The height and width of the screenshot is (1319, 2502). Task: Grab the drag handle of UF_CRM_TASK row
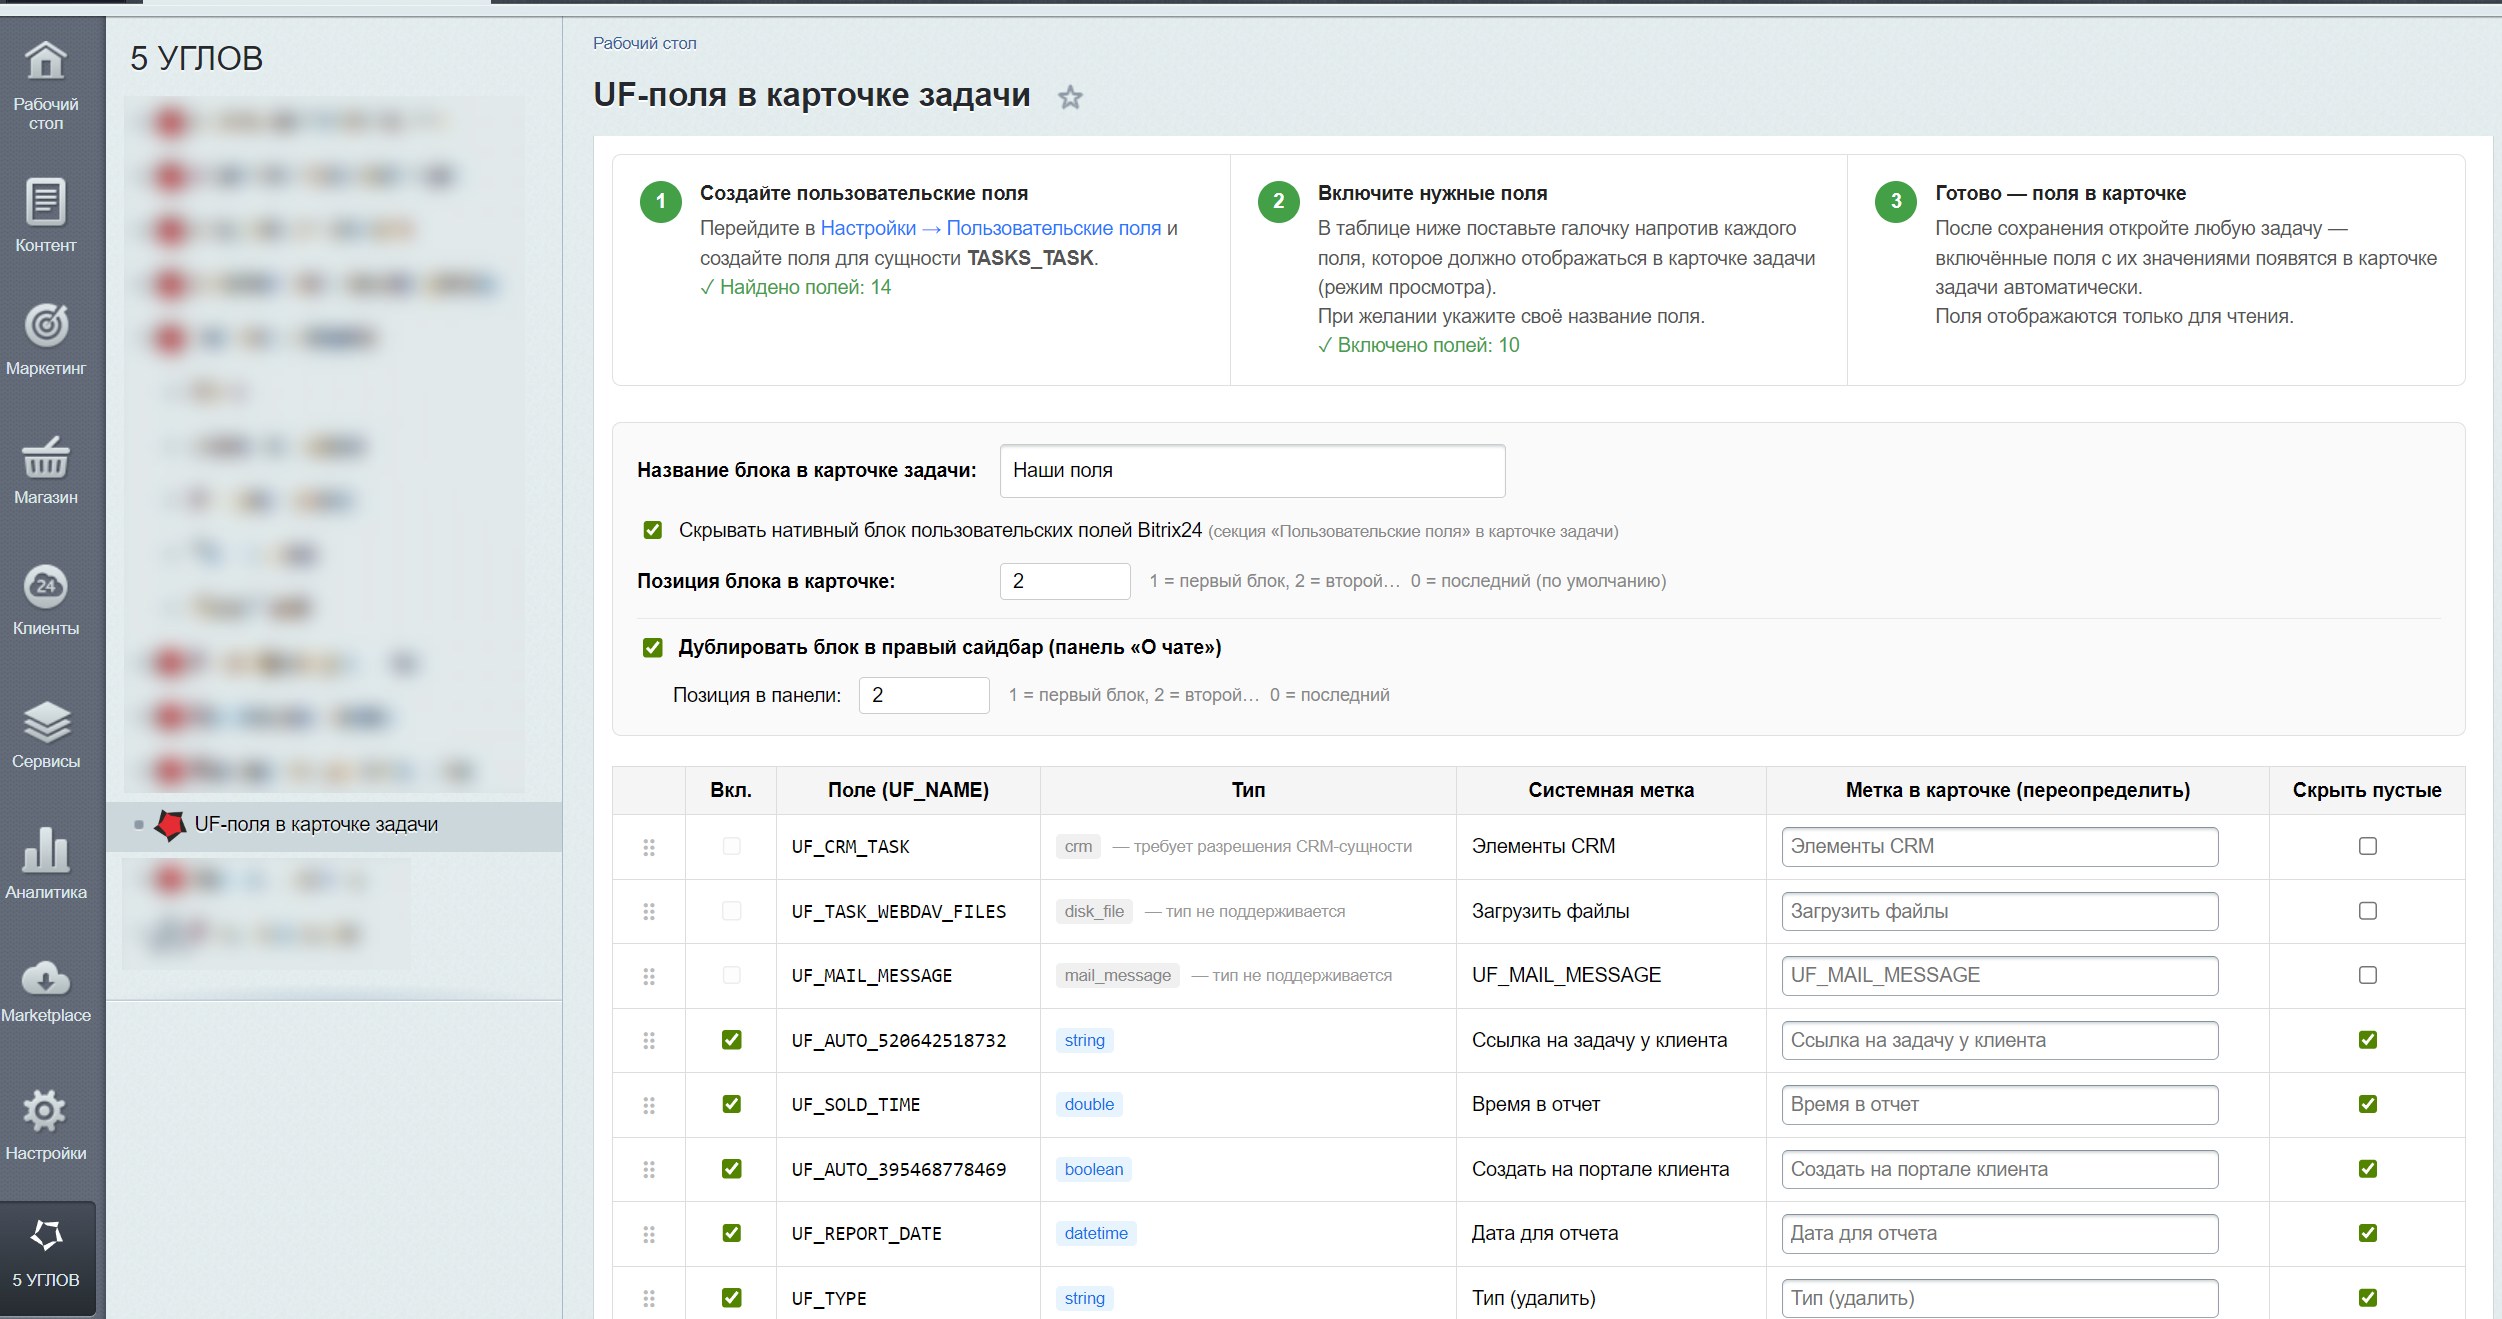pyautogui.click(x=649, y=847)
